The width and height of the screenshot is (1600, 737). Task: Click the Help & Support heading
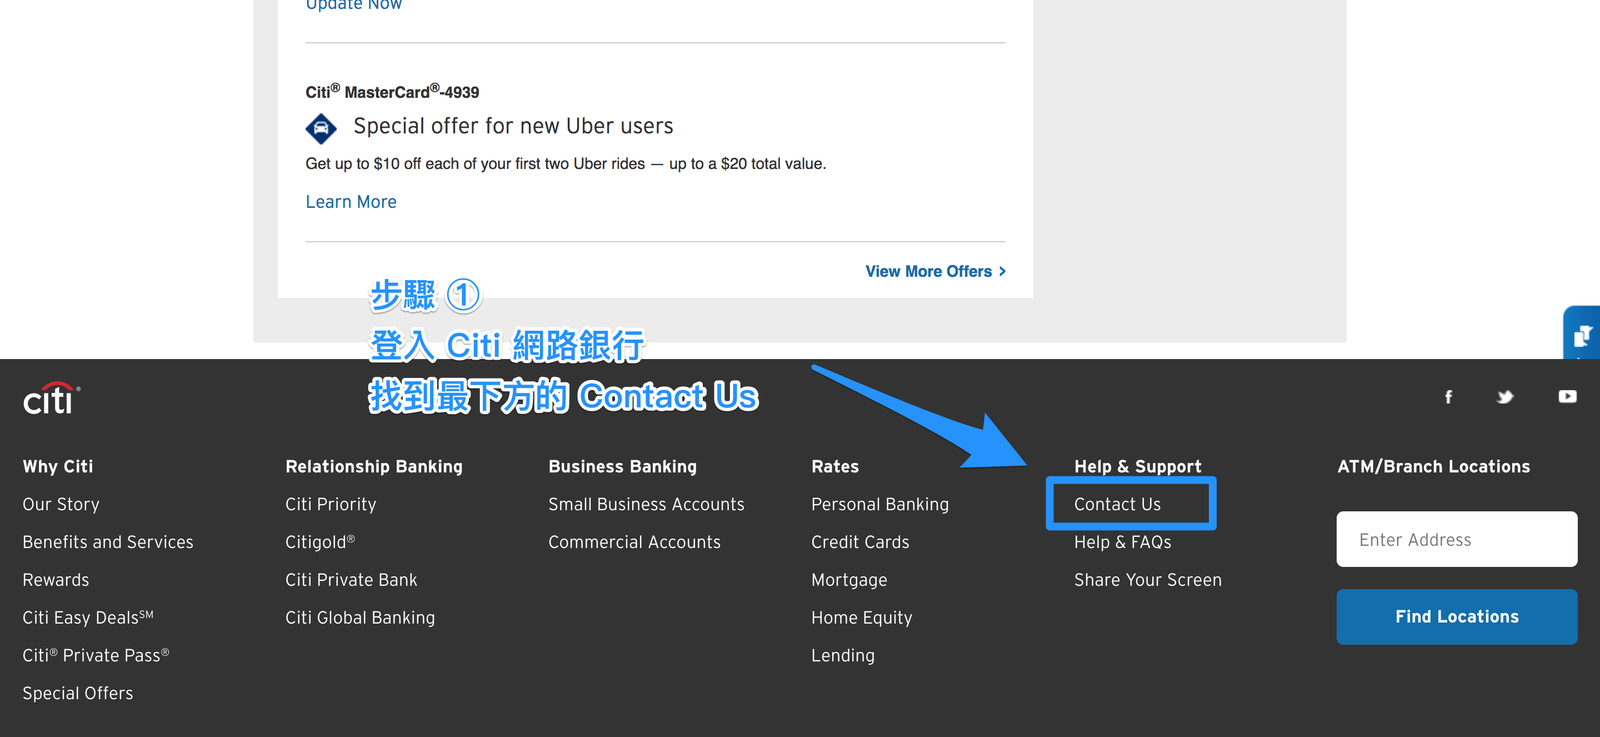pyautogui.click(x=1138, y=466)
